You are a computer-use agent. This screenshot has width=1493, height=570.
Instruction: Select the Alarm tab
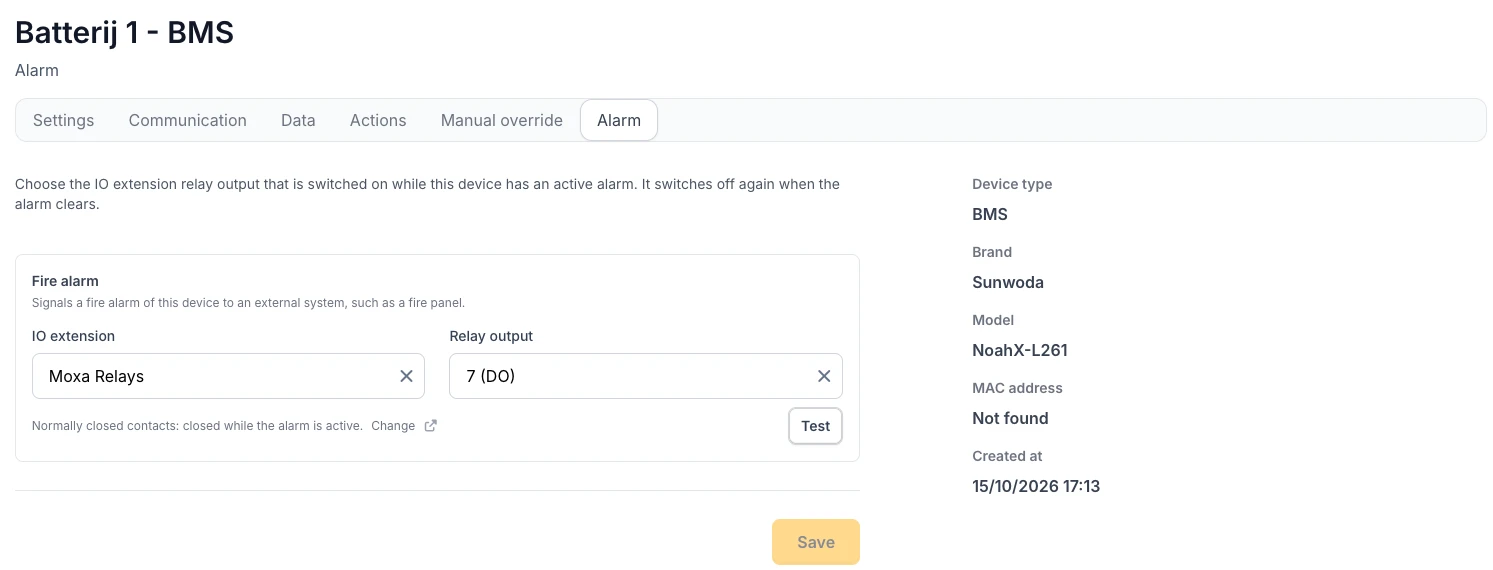[x=619, y=120]
